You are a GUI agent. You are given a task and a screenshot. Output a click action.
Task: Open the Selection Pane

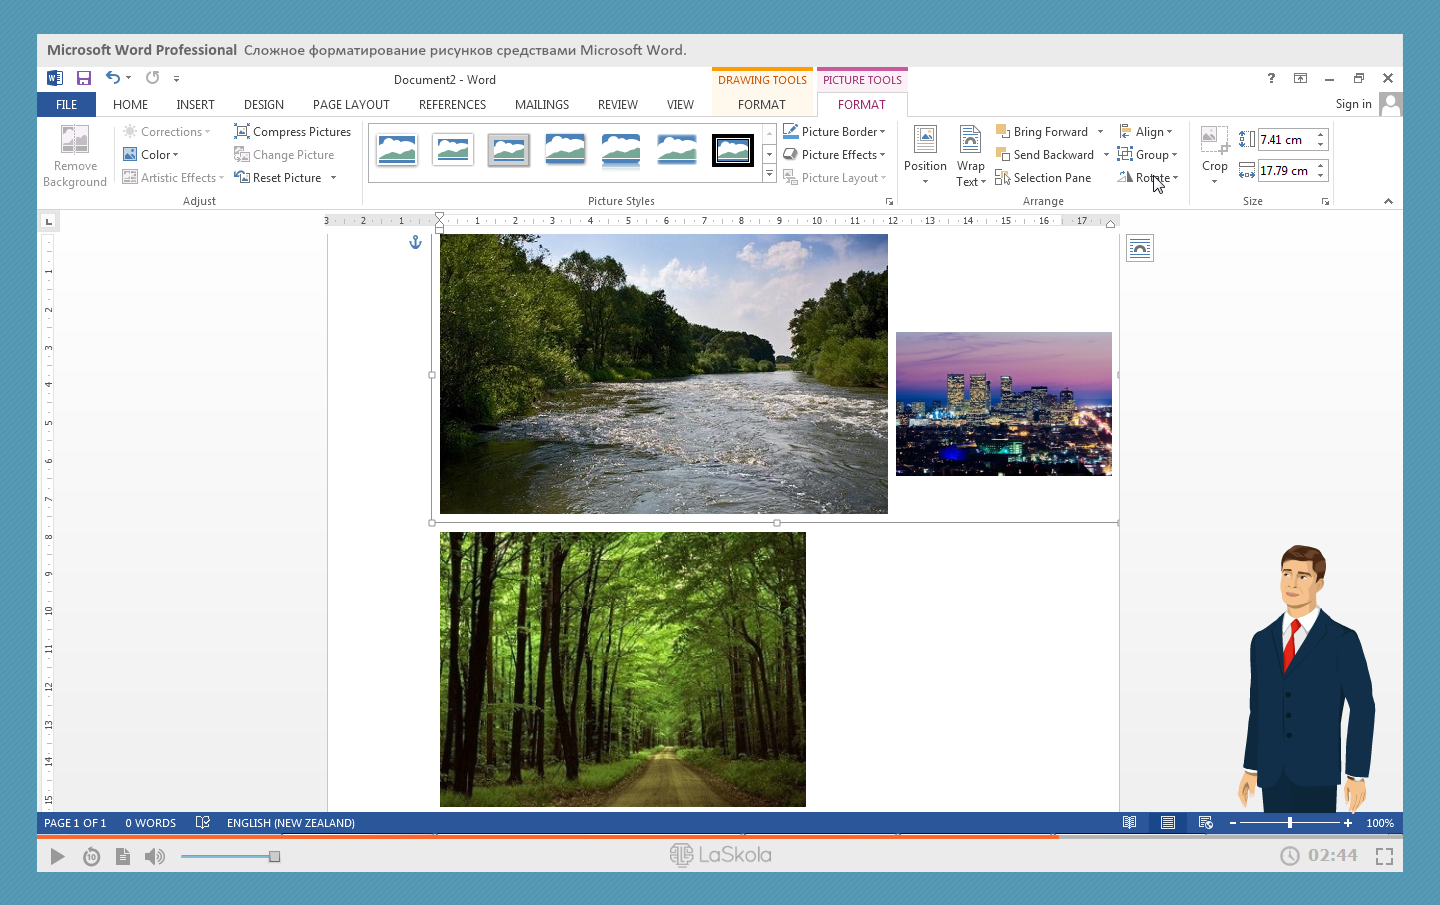[1043, 178]
